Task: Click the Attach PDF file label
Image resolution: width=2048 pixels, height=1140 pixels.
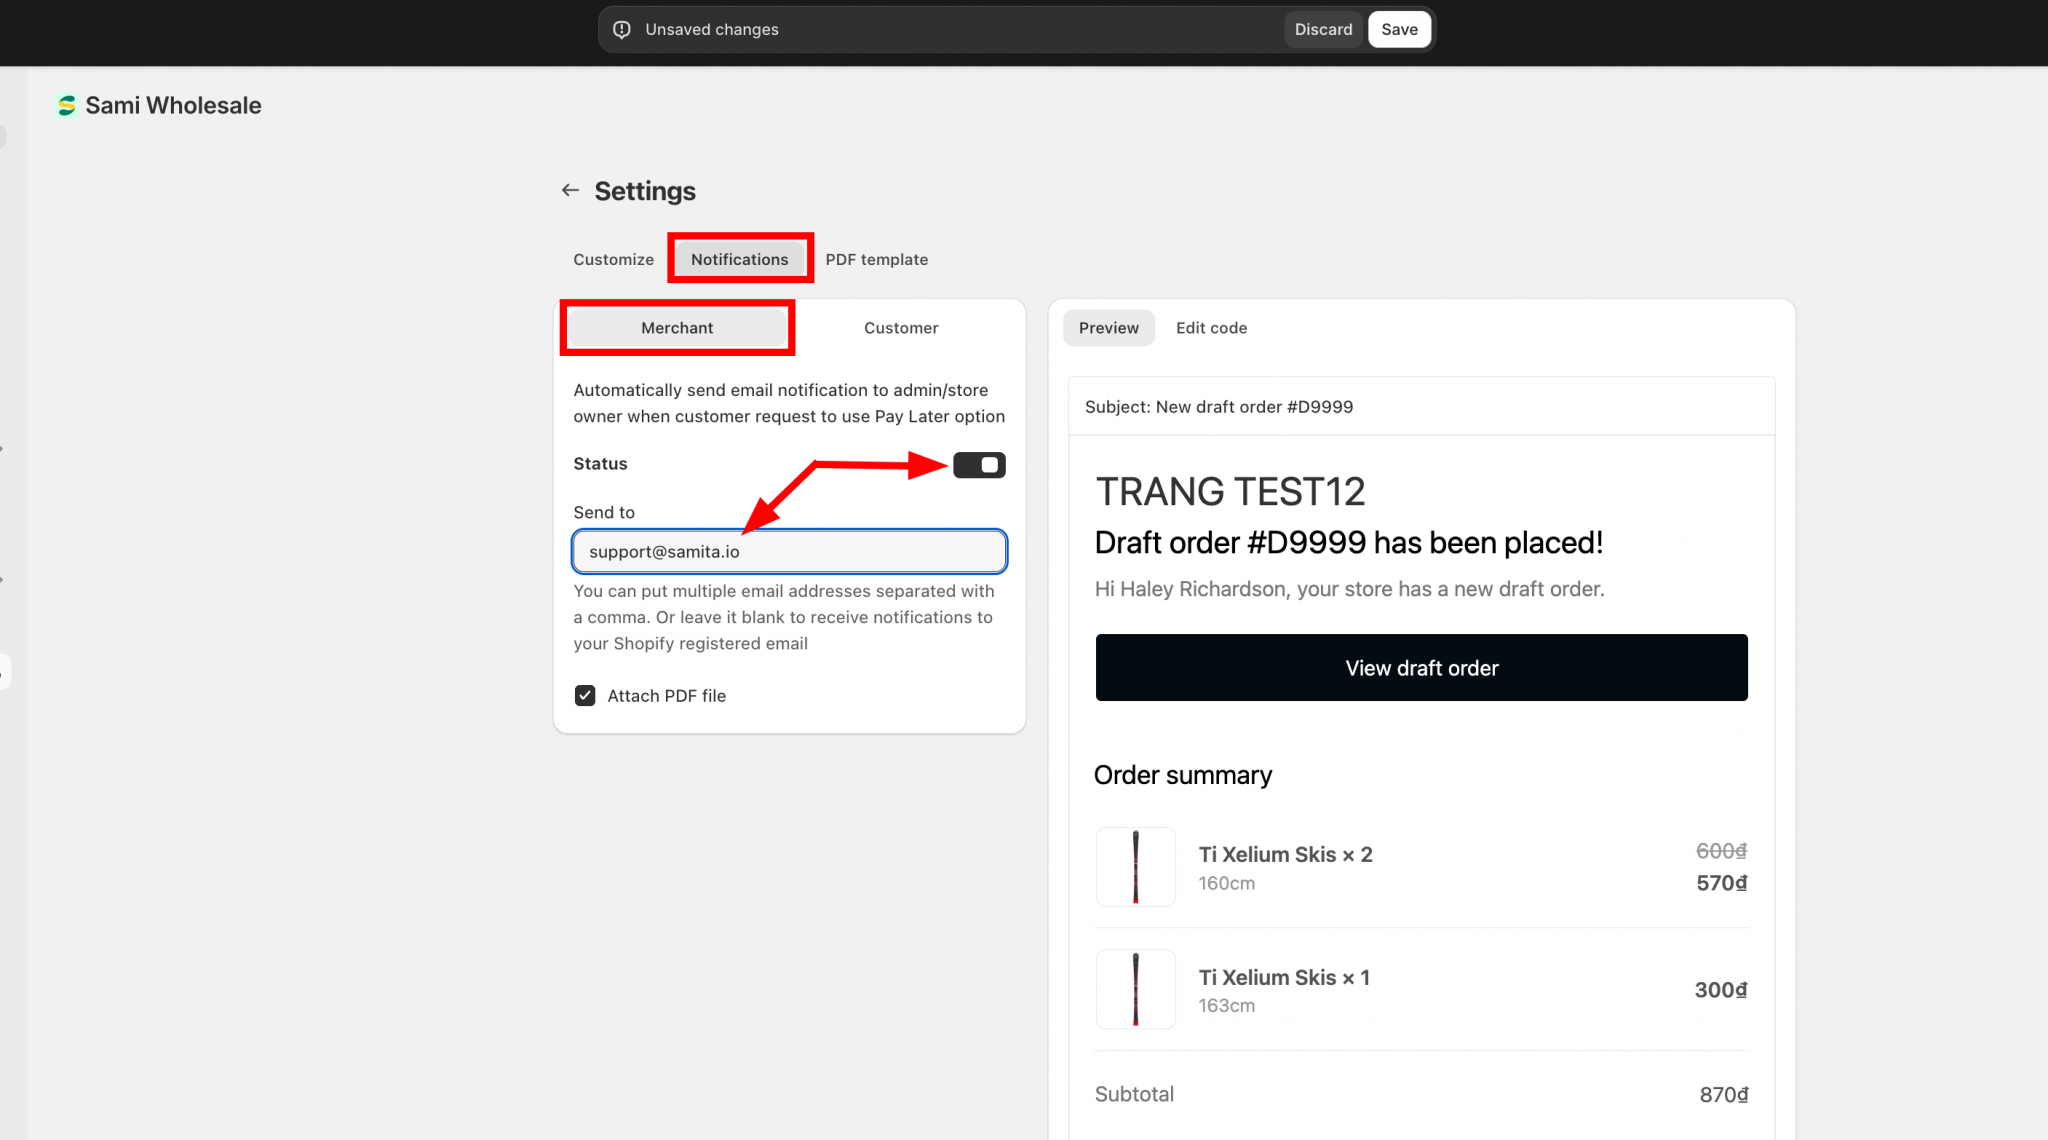Action: (x=666, y=696)
